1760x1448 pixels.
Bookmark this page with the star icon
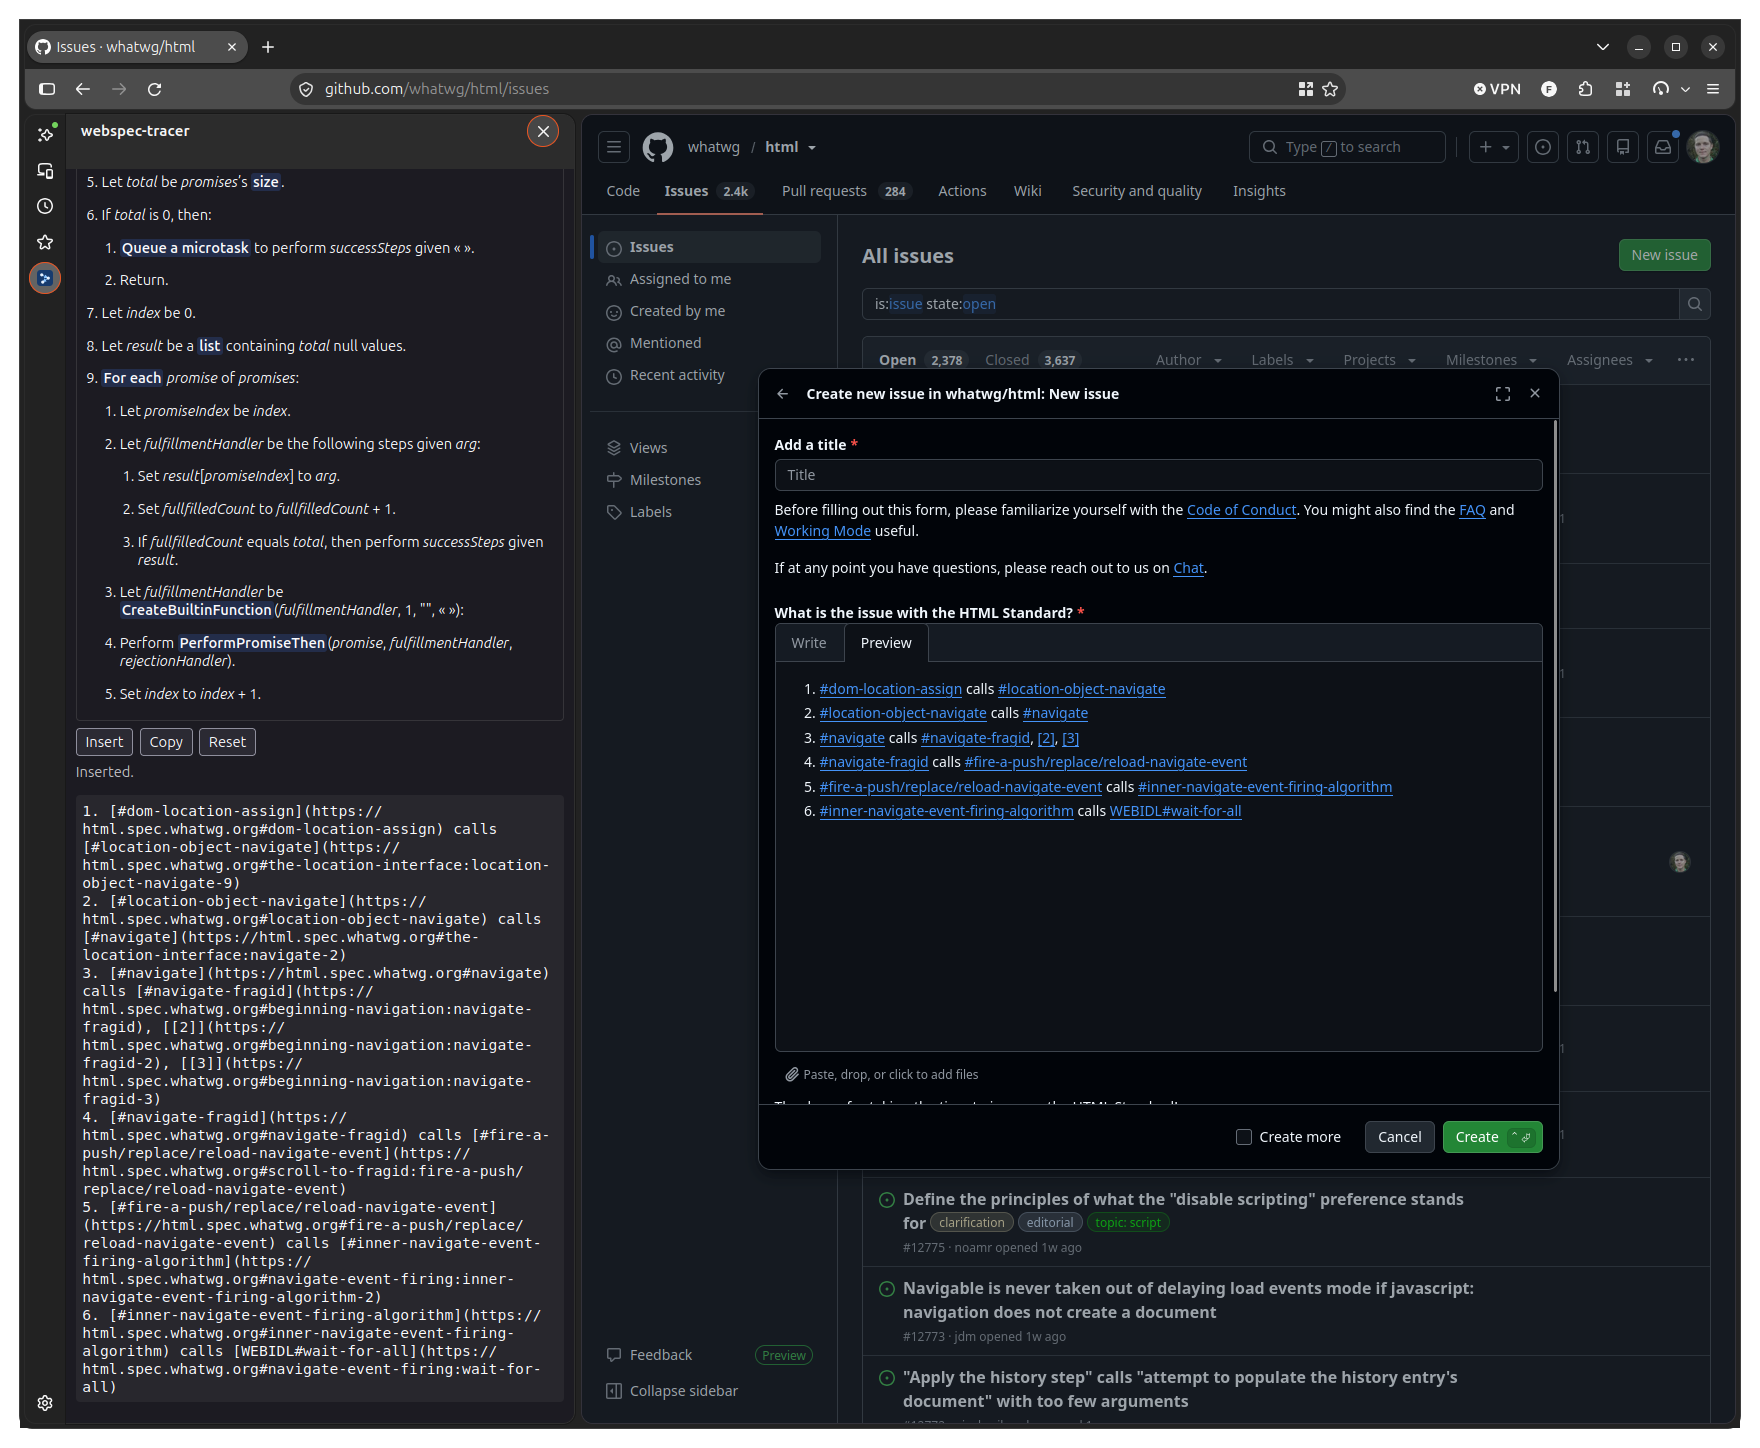point(1330,89)
